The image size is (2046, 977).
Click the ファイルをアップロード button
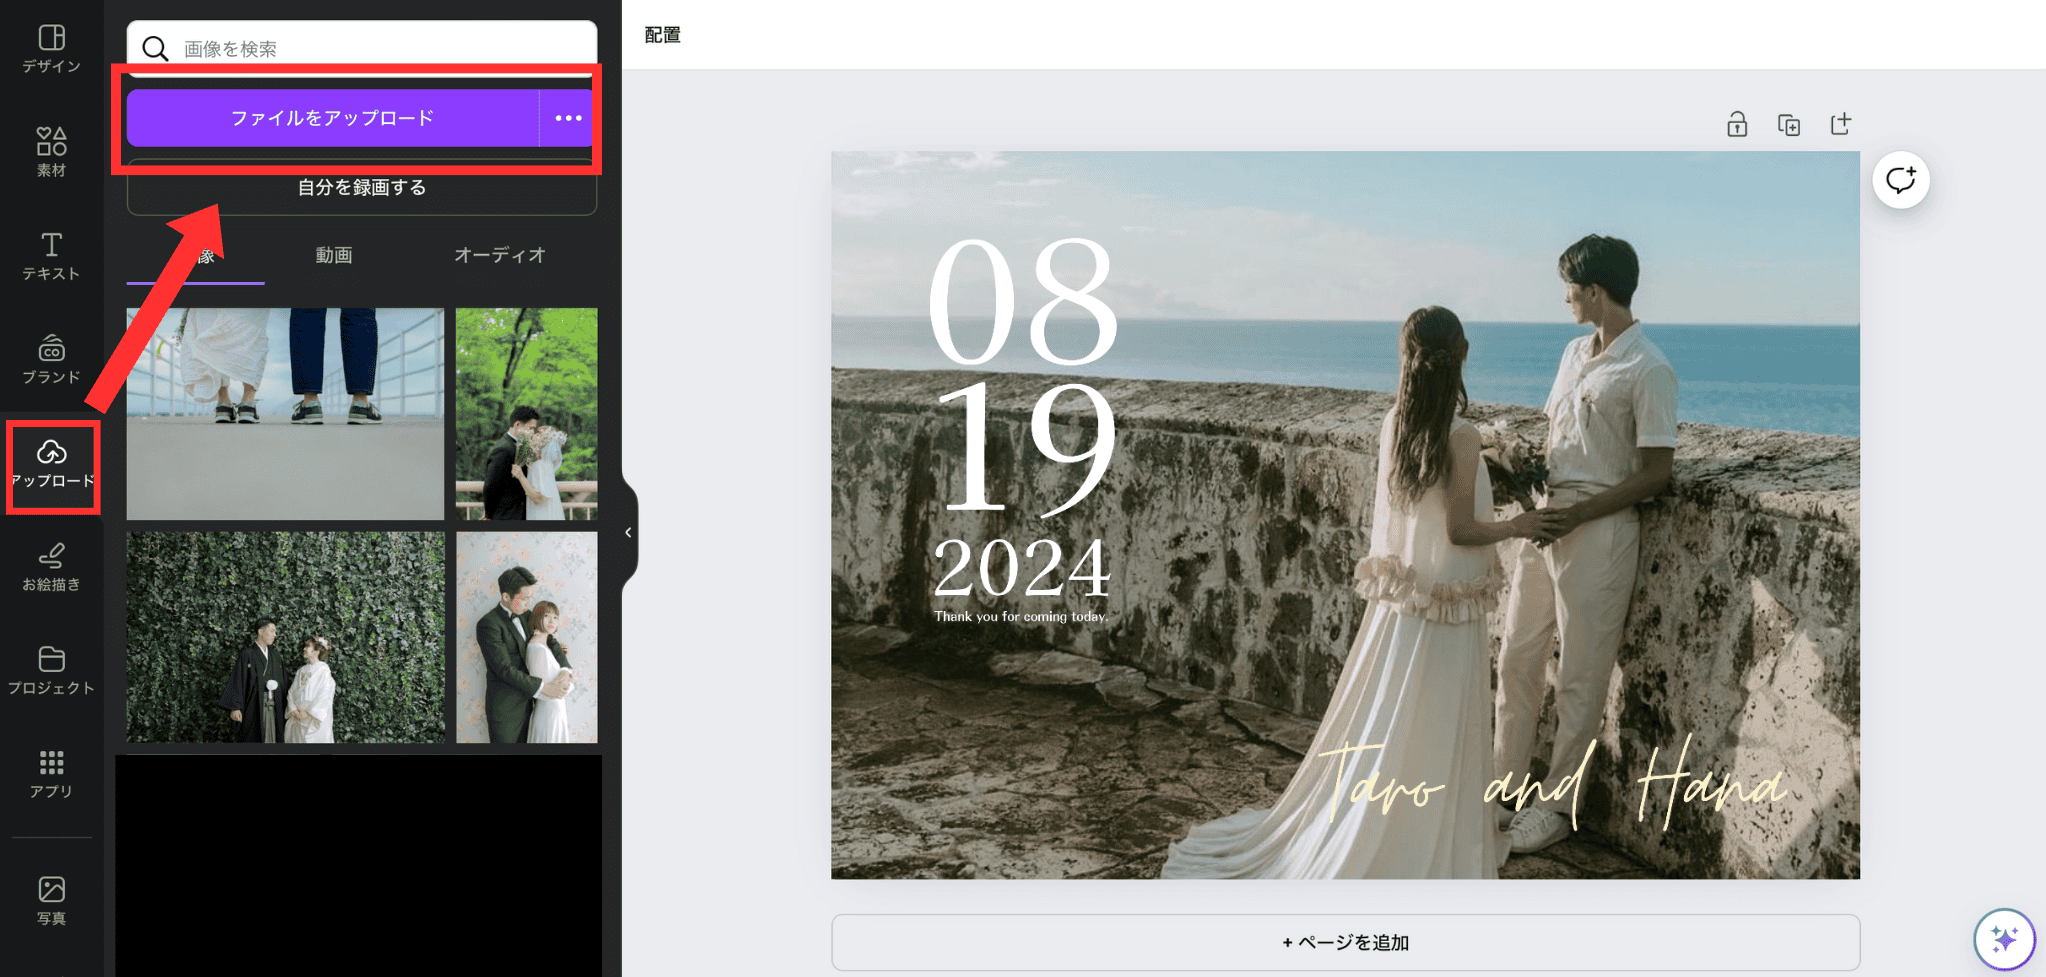coord(332,118)
